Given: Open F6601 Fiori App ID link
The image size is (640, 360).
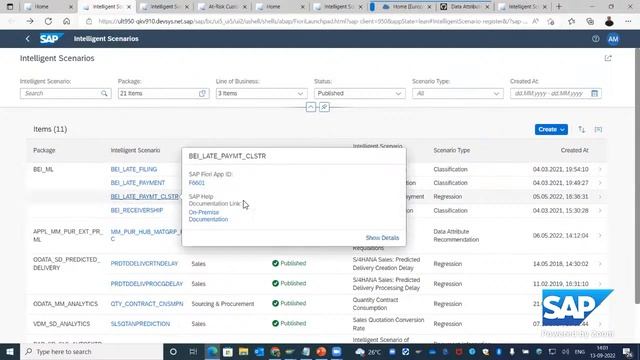Looking at the screenshot, I should pos(197,183).
